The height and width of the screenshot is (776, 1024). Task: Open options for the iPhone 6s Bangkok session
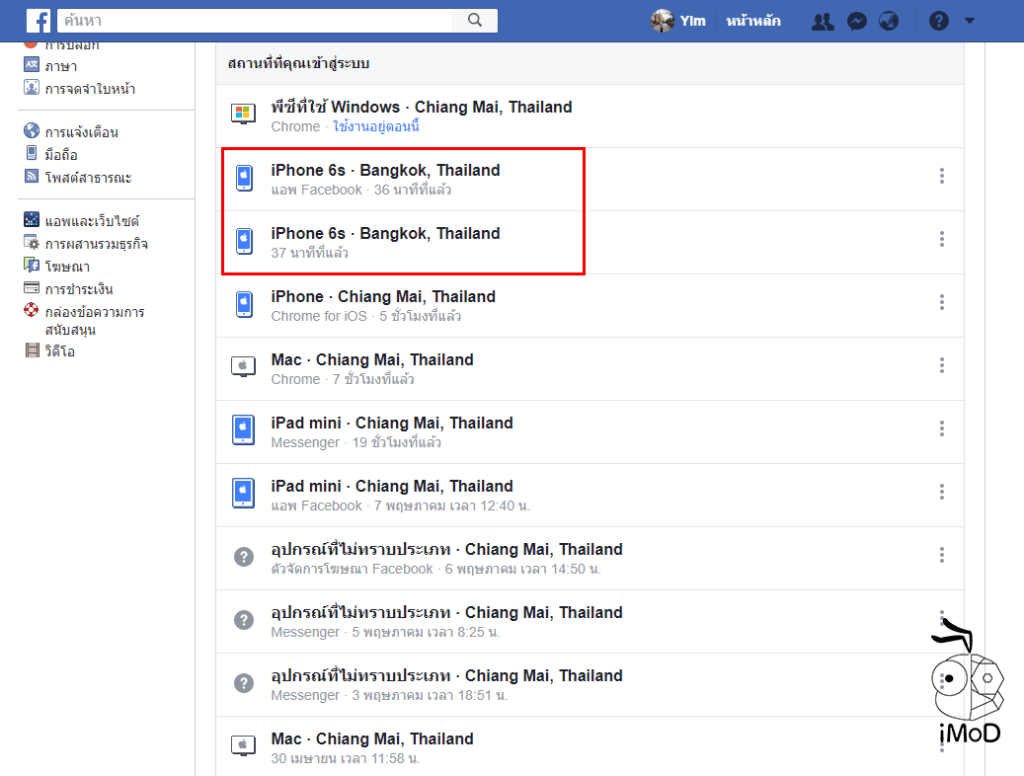(941, 175)
